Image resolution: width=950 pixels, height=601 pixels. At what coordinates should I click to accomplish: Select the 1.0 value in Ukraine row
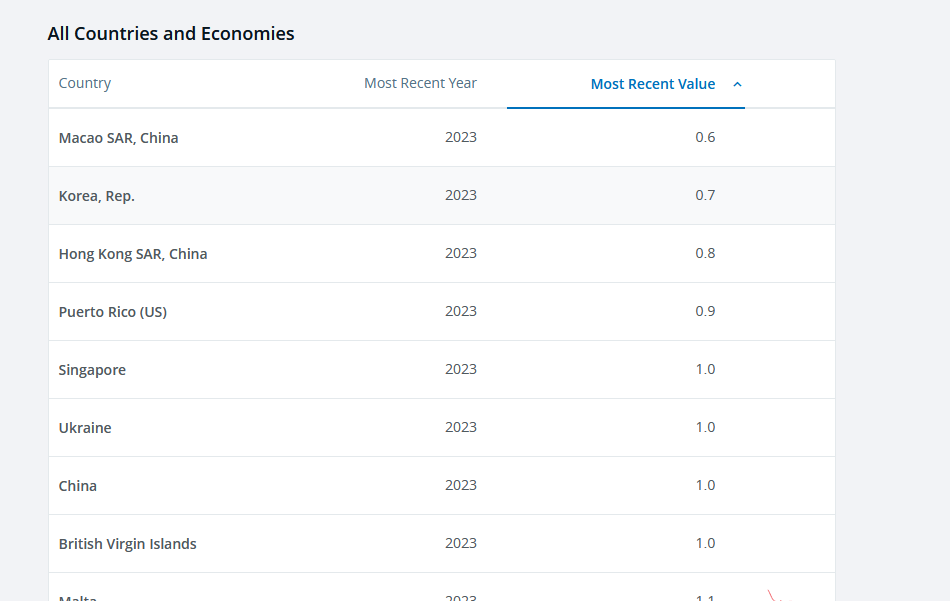pyautogui.click(x=705, y=427)
